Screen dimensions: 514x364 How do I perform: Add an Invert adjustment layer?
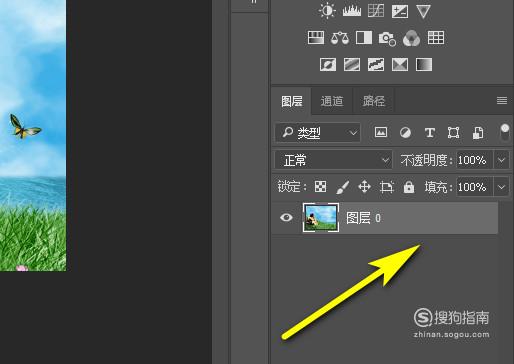pyautogui.click(x=328, y=64)
